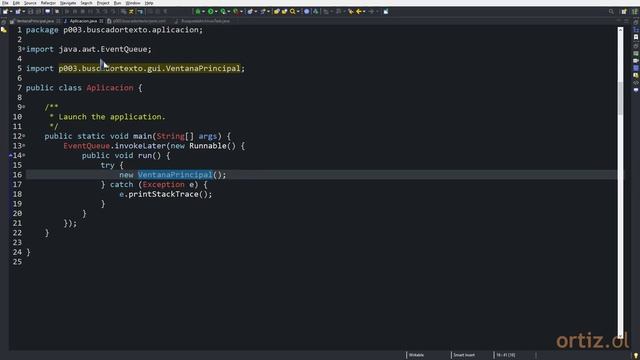
Task: Click the lightbulb tip icon in status bar
Action: [x=636, y=356]
